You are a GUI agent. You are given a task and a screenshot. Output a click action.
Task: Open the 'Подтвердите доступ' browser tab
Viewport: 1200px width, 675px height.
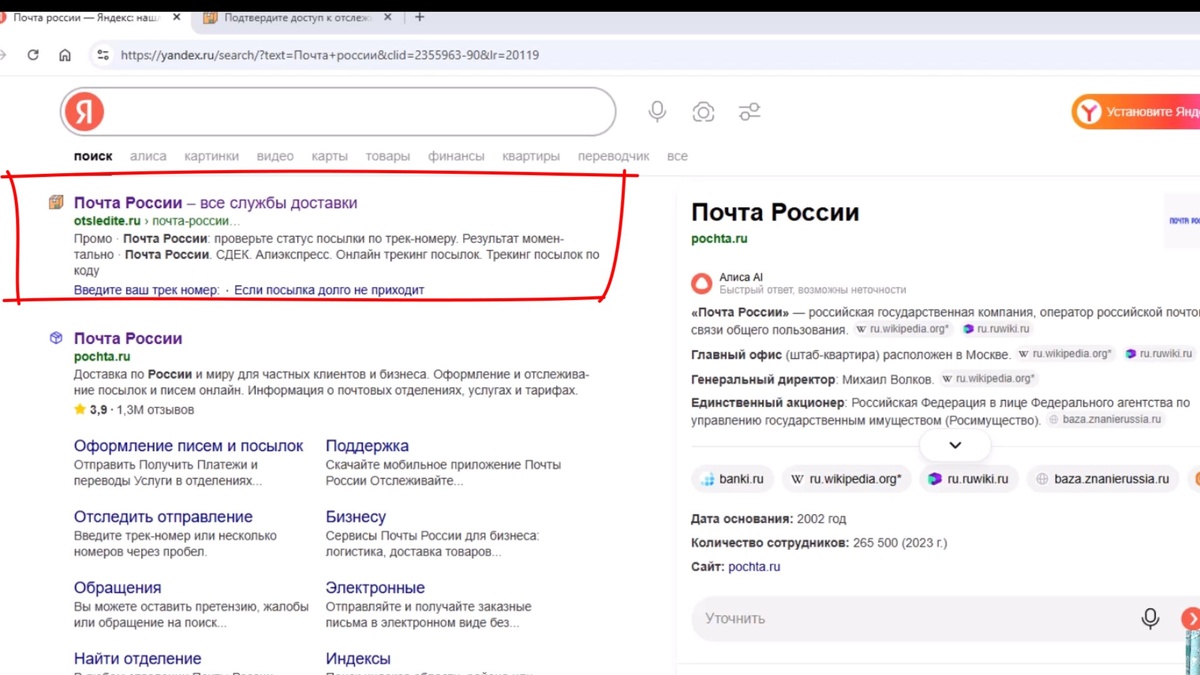tap(285, 17)
